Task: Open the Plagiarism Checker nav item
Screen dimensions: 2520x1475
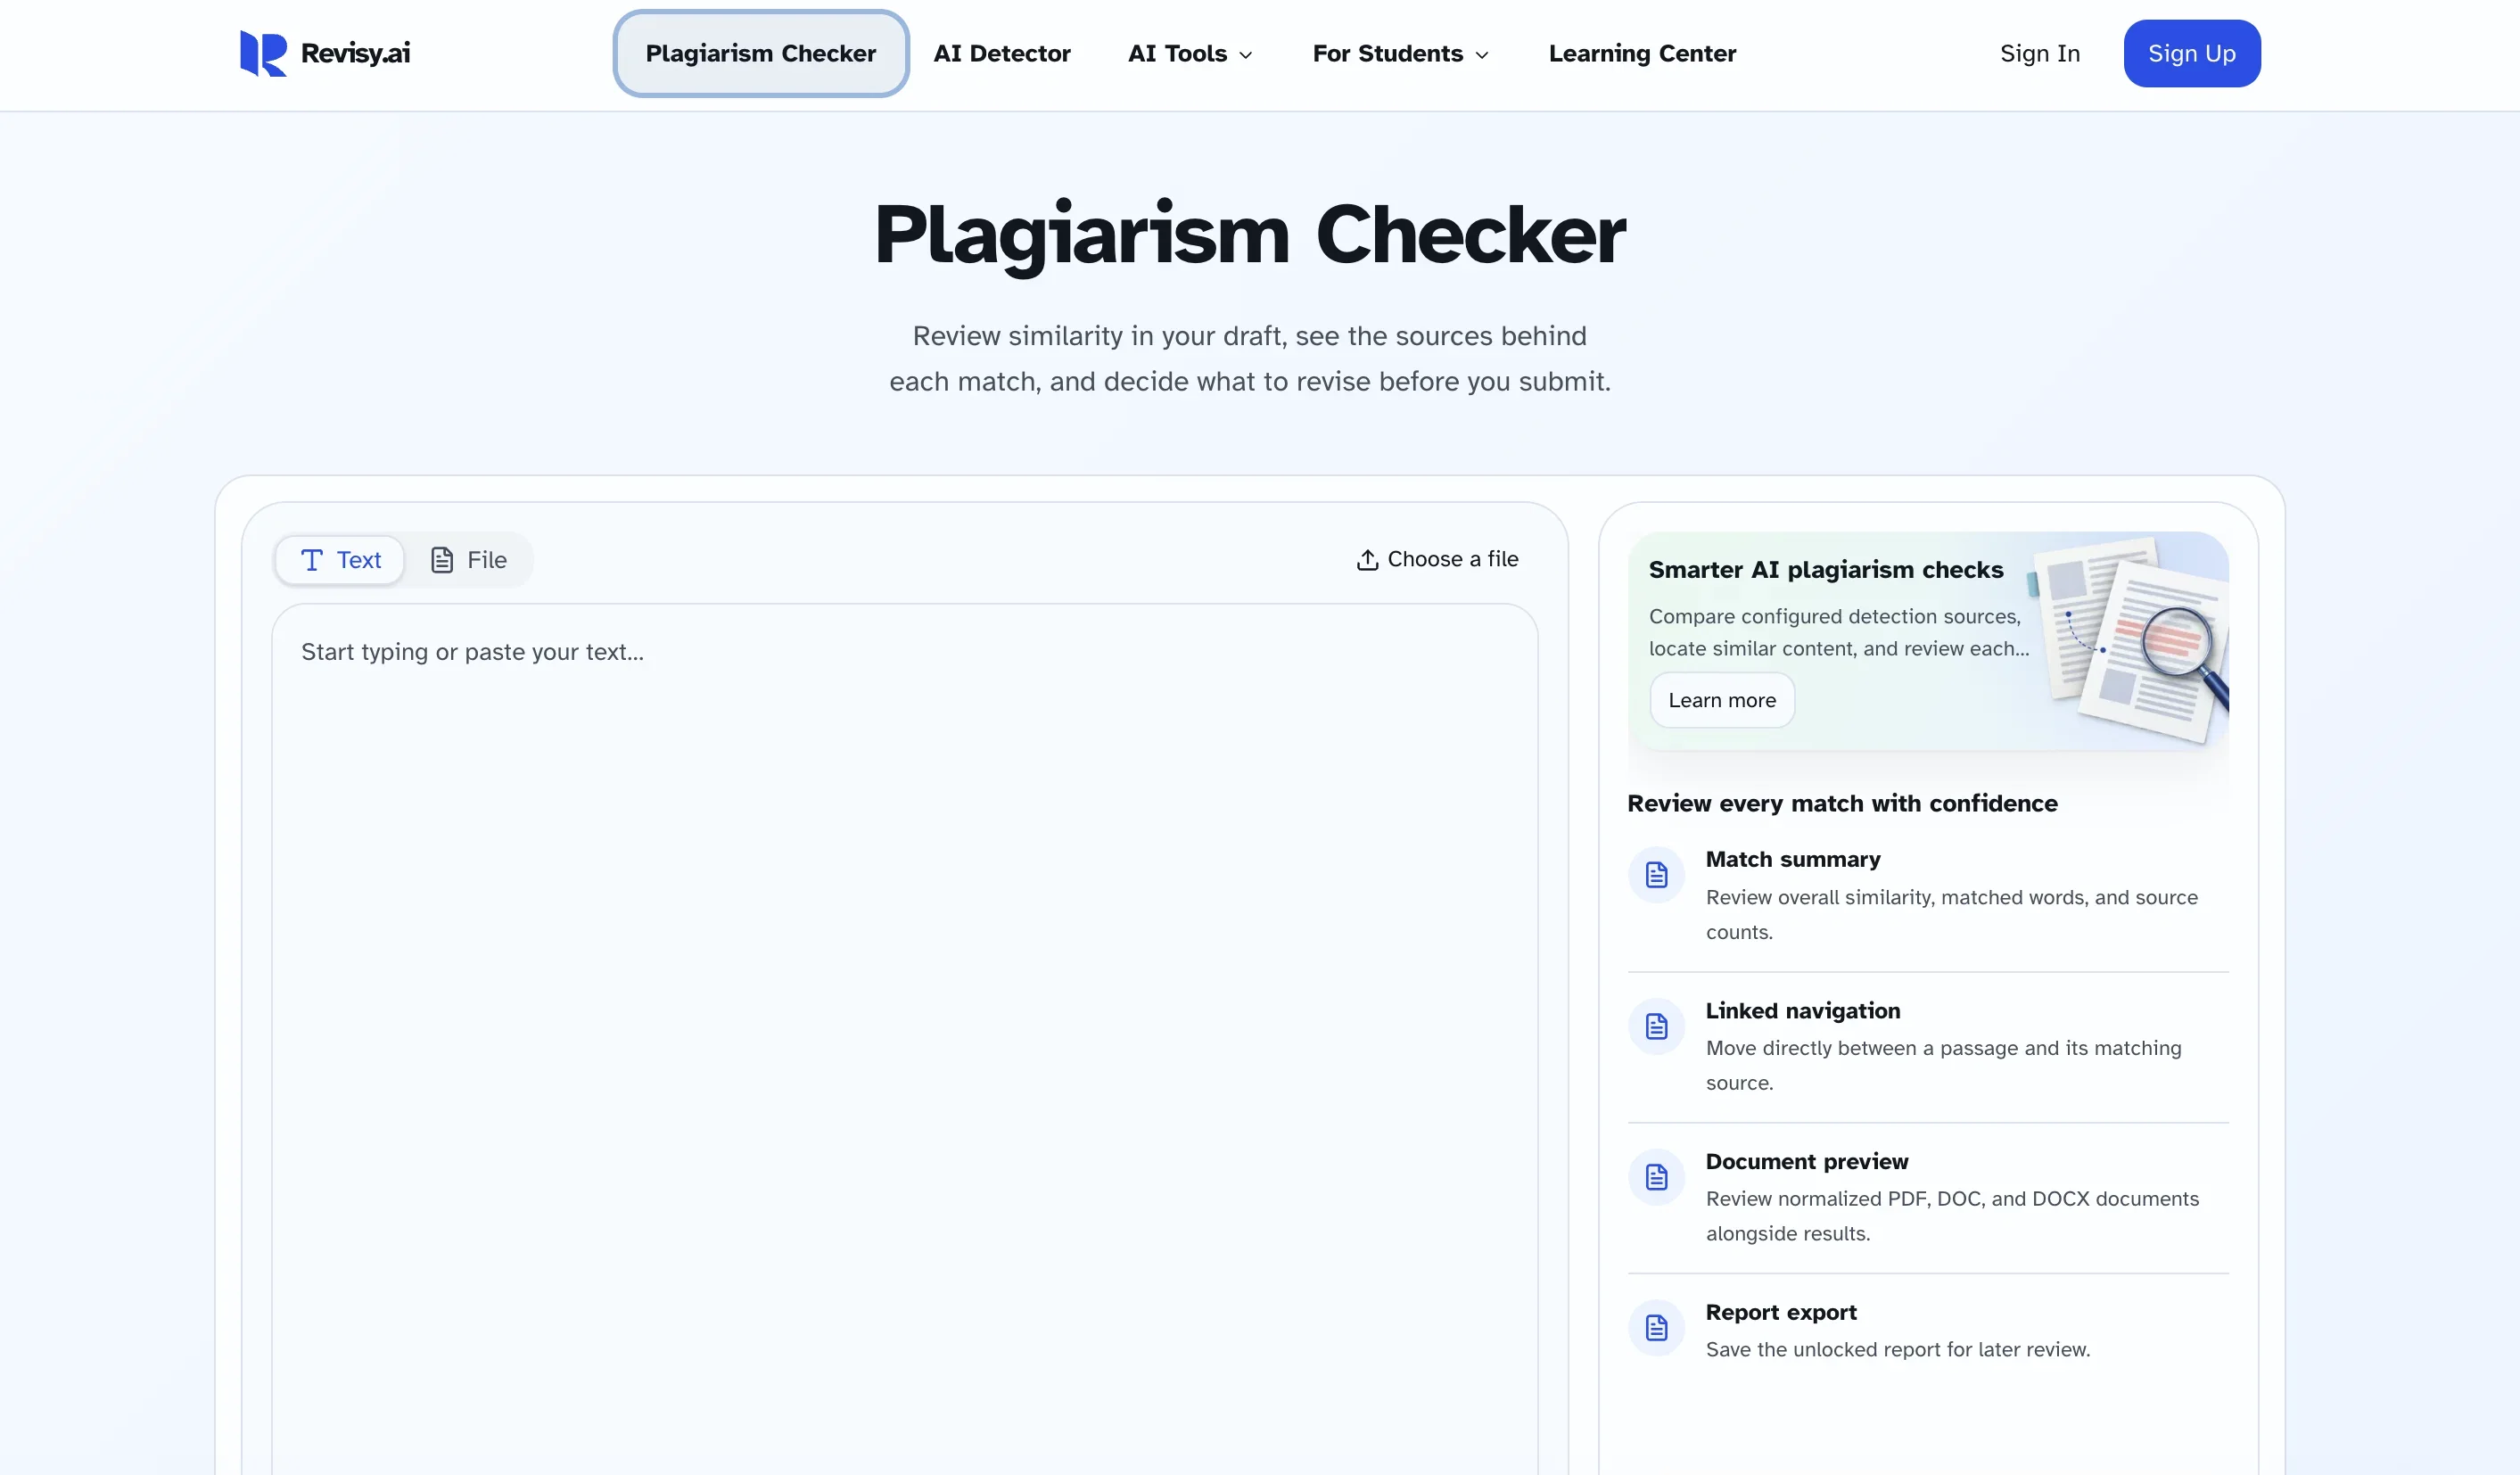Action: [760, 54]
